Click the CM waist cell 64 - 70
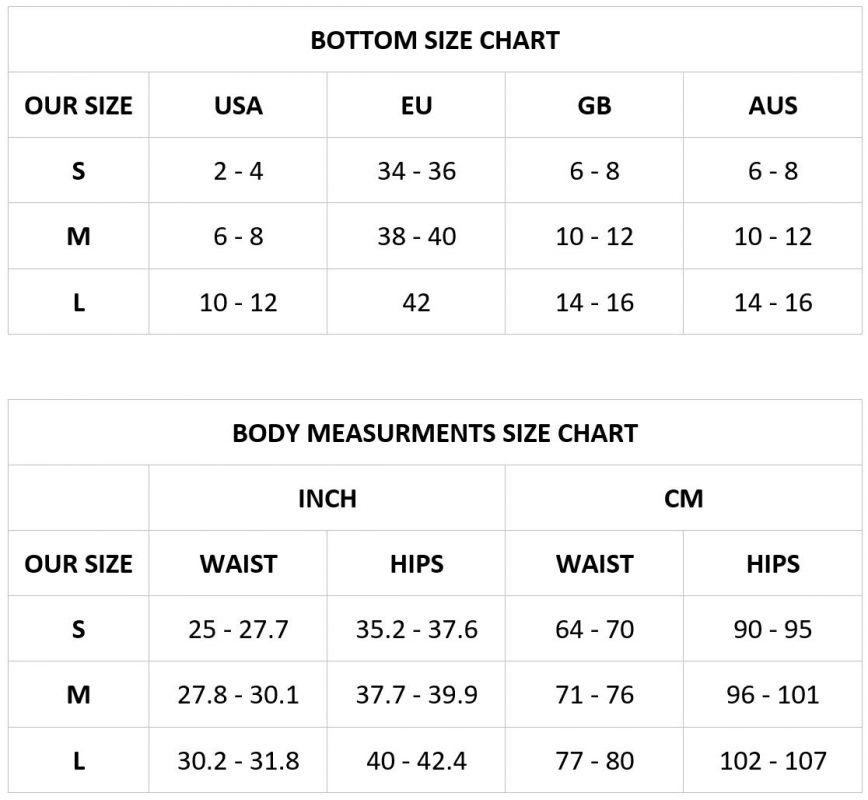Viewport: 868px width, 800px height. [x=594, y=630]
